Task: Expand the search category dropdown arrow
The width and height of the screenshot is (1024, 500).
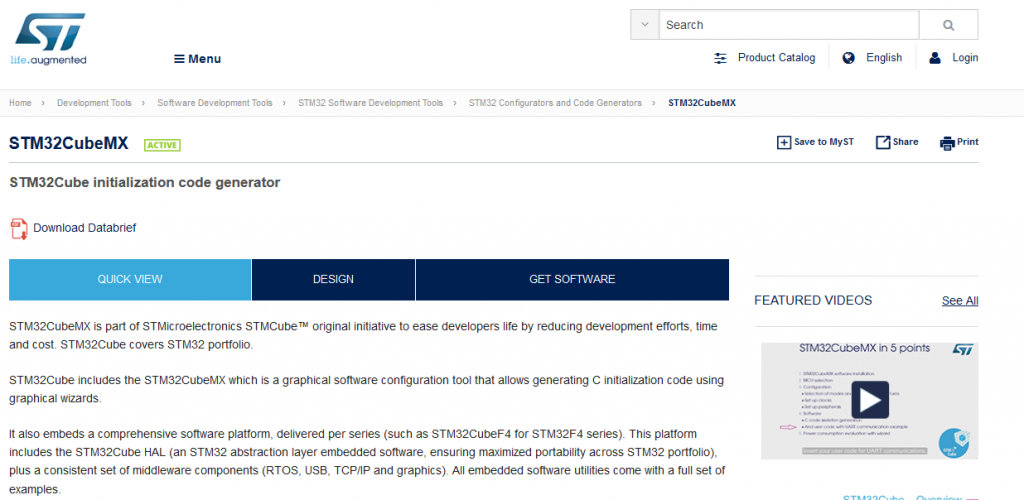Action: [x=645, y=25]
